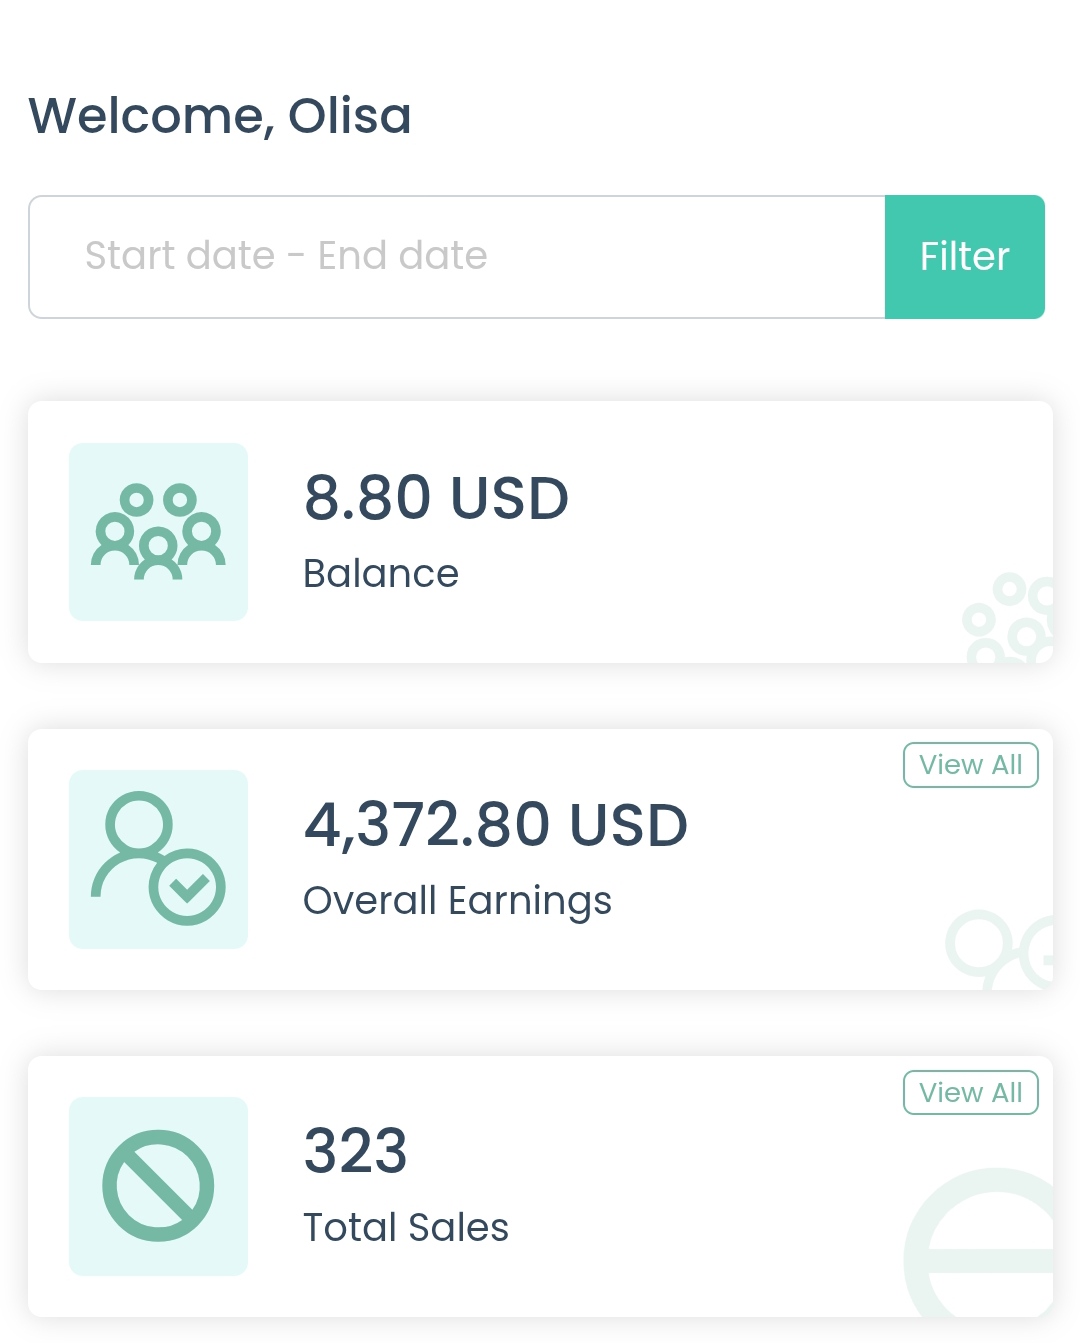Click the 8.80 USD balance amount
Image resolution: width=1080 pixels, height=1343 pixels.
click(x=436, y=498)
